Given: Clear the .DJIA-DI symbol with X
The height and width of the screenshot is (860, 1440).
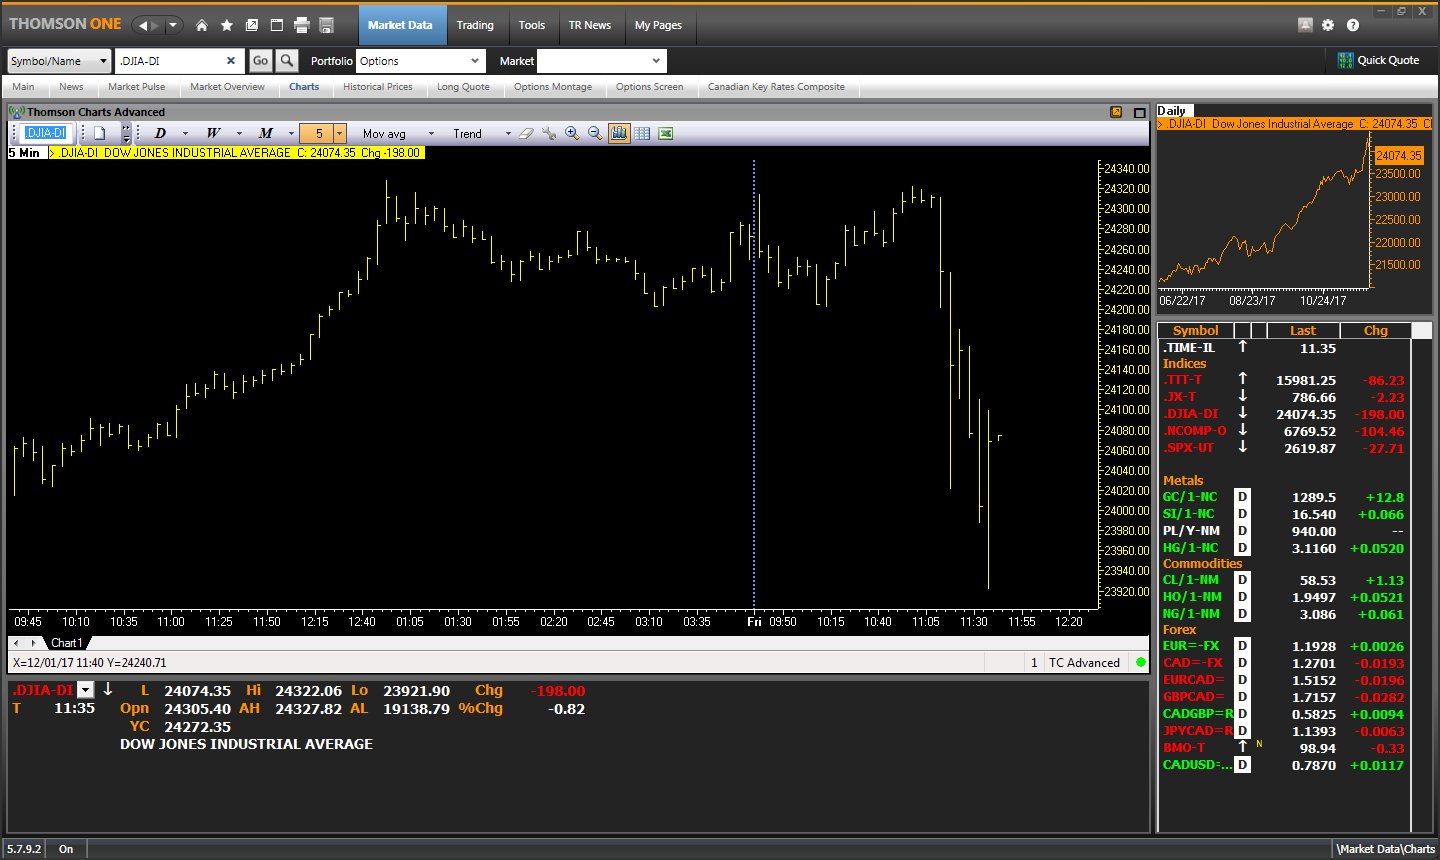Looking at the screenshot, I should point(231,61).
